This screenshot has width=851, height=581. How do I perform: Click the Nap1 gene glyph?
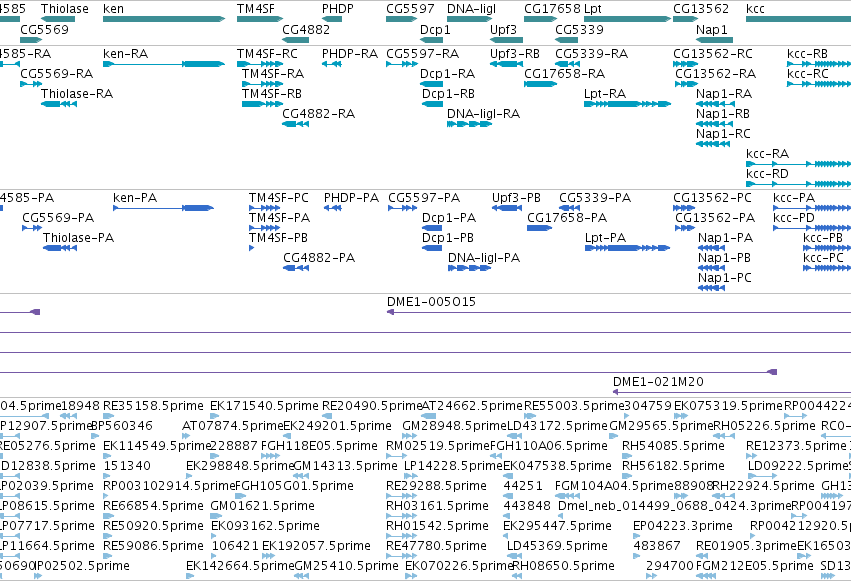714,40
